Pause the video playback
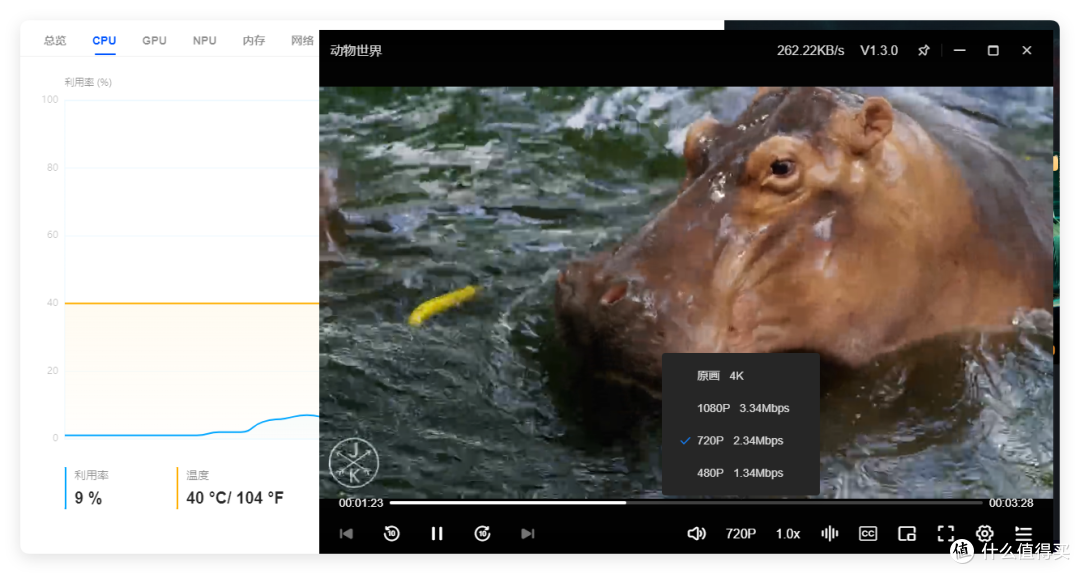The width and height of the screenshot is (1080, 574). click(437, 533)
